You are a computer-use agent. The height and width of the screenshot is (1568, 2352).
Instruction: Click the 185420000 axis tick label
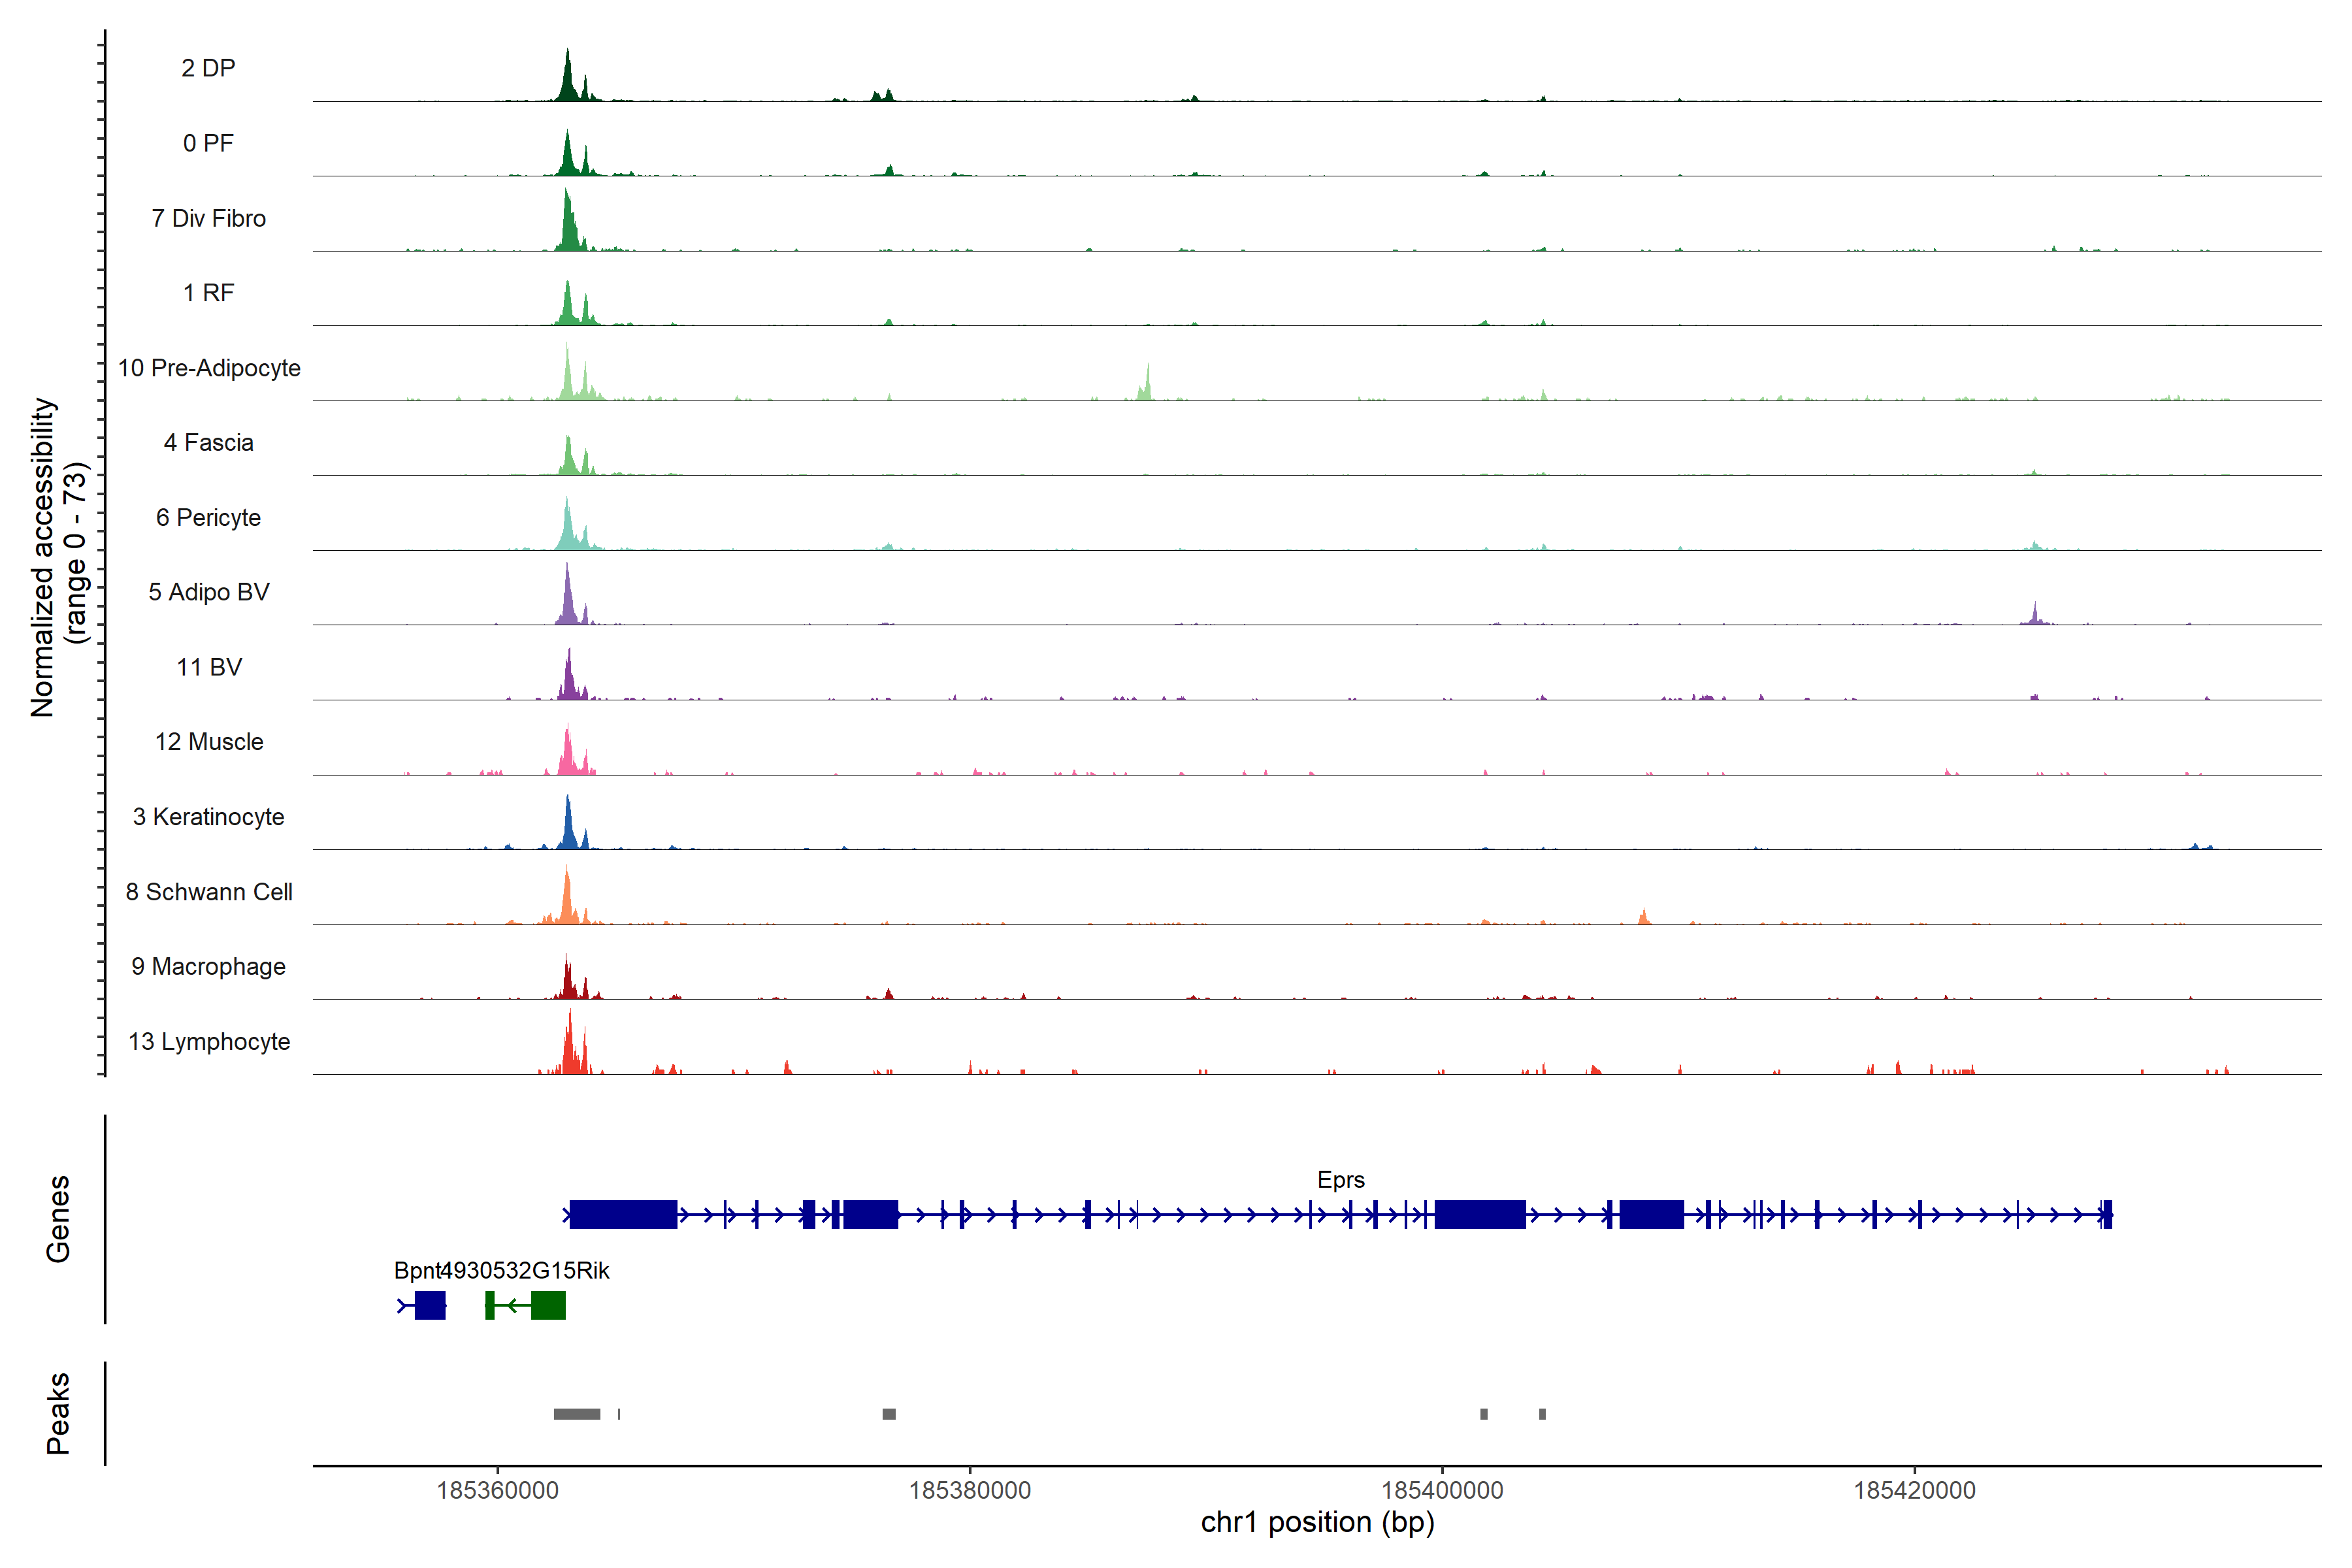(x=1914, y=1490)
